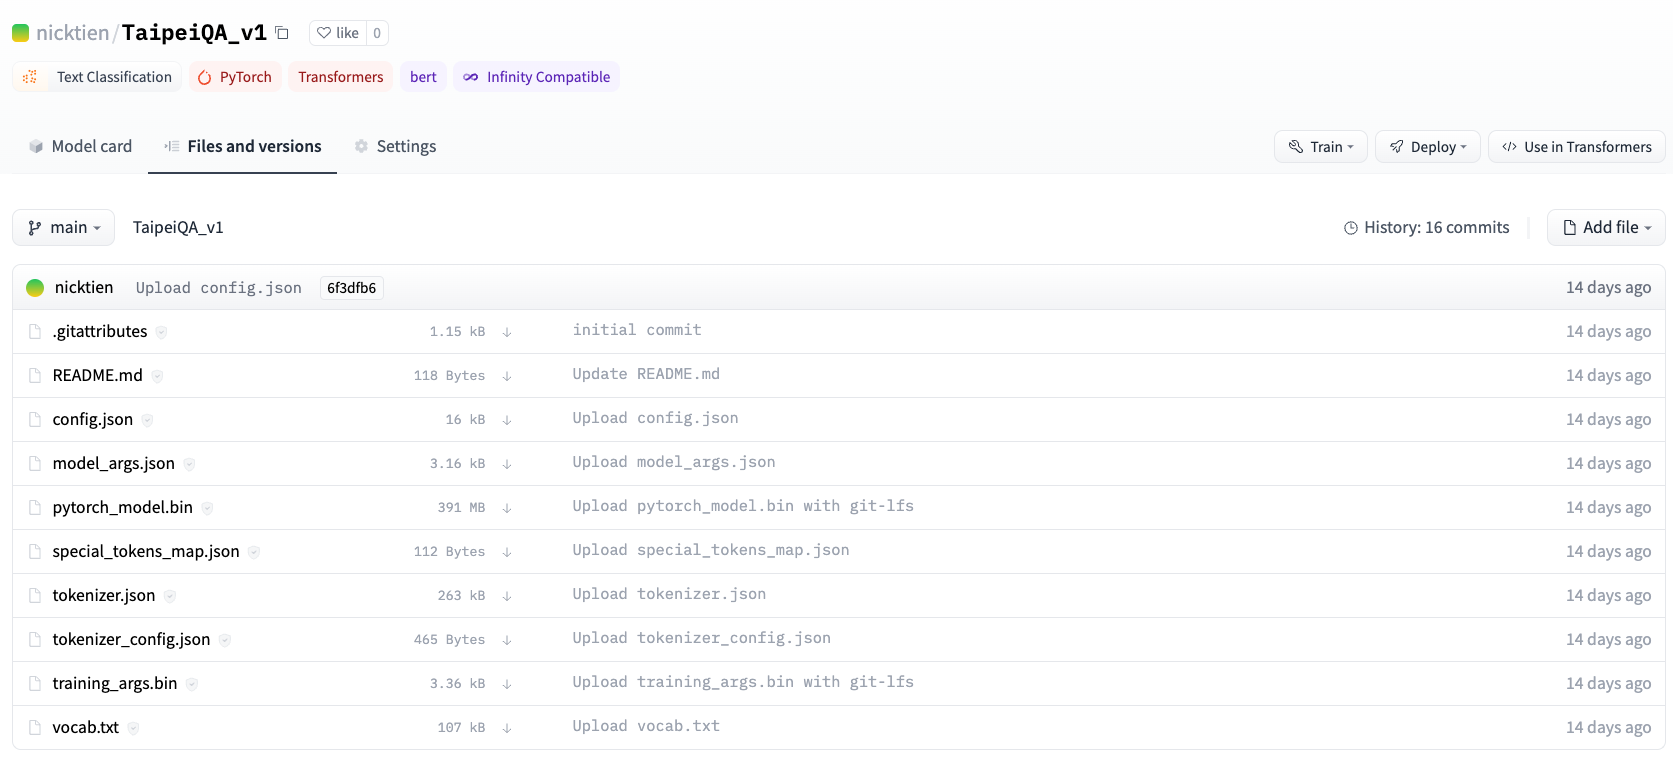This screenshot has height=769, width=1673.
Task: Open latest commit message Upload config.json
Action: tap(219, 288)
